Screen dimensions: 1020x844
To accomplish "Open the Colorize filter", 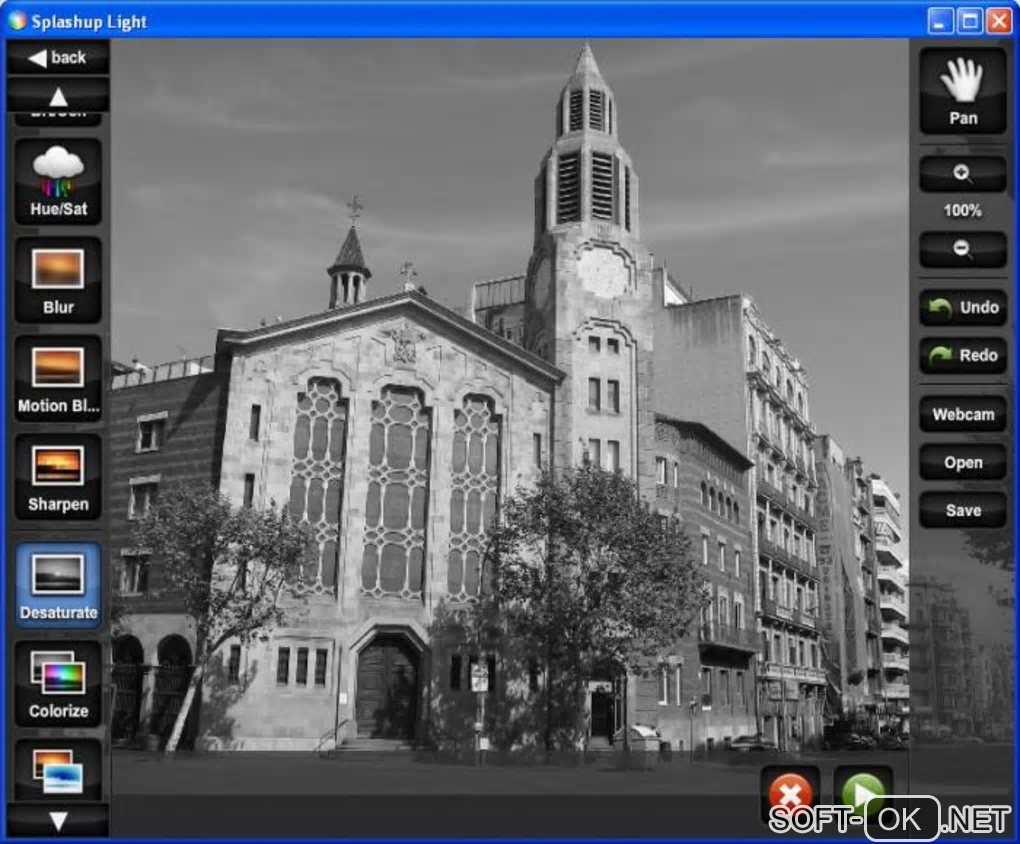I will pyautogui.click(x=58, y=684).
